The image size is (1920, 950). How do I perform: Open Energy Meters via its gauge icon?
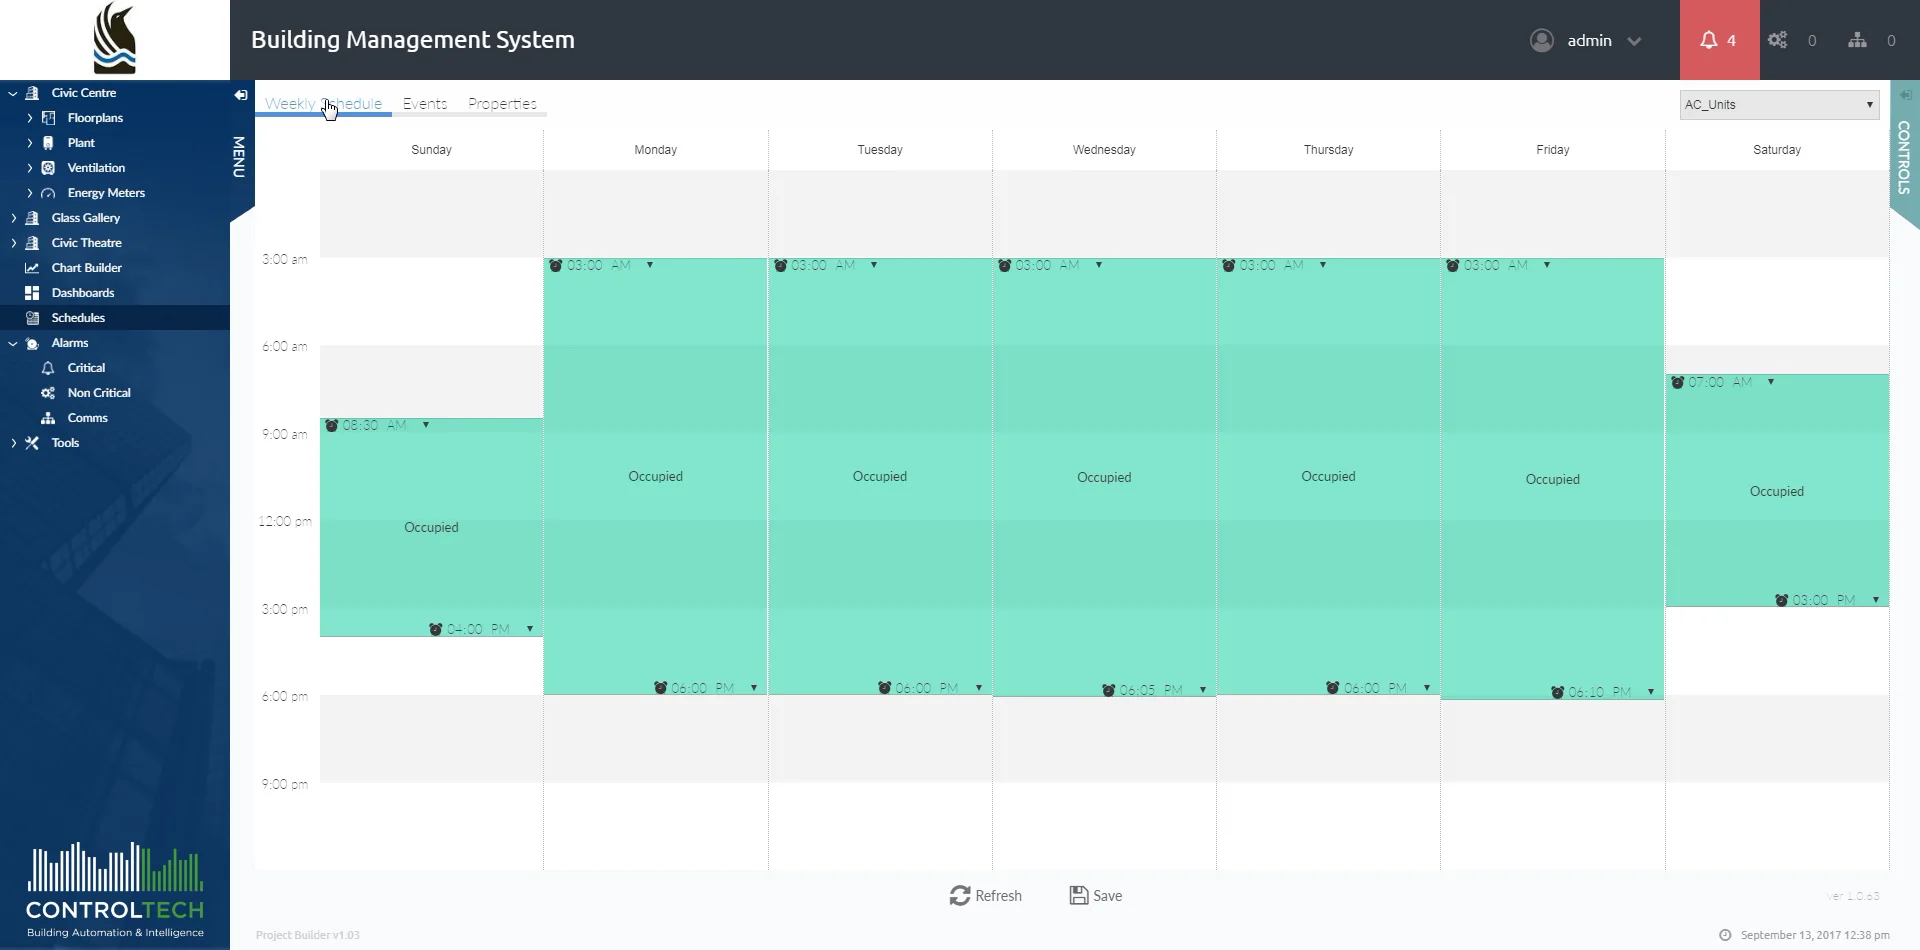coord(48,192)
